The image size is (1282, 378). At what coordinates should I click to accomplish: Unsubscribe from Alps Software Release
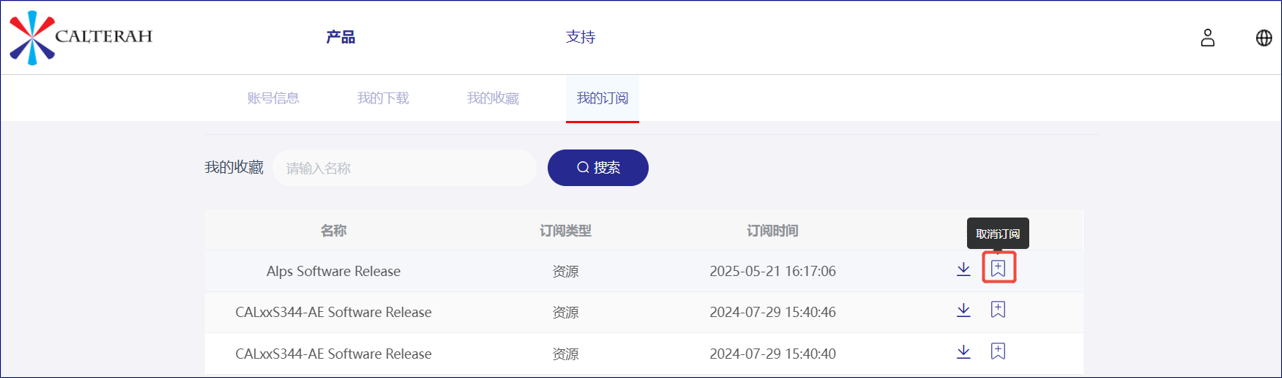[998, 269]
